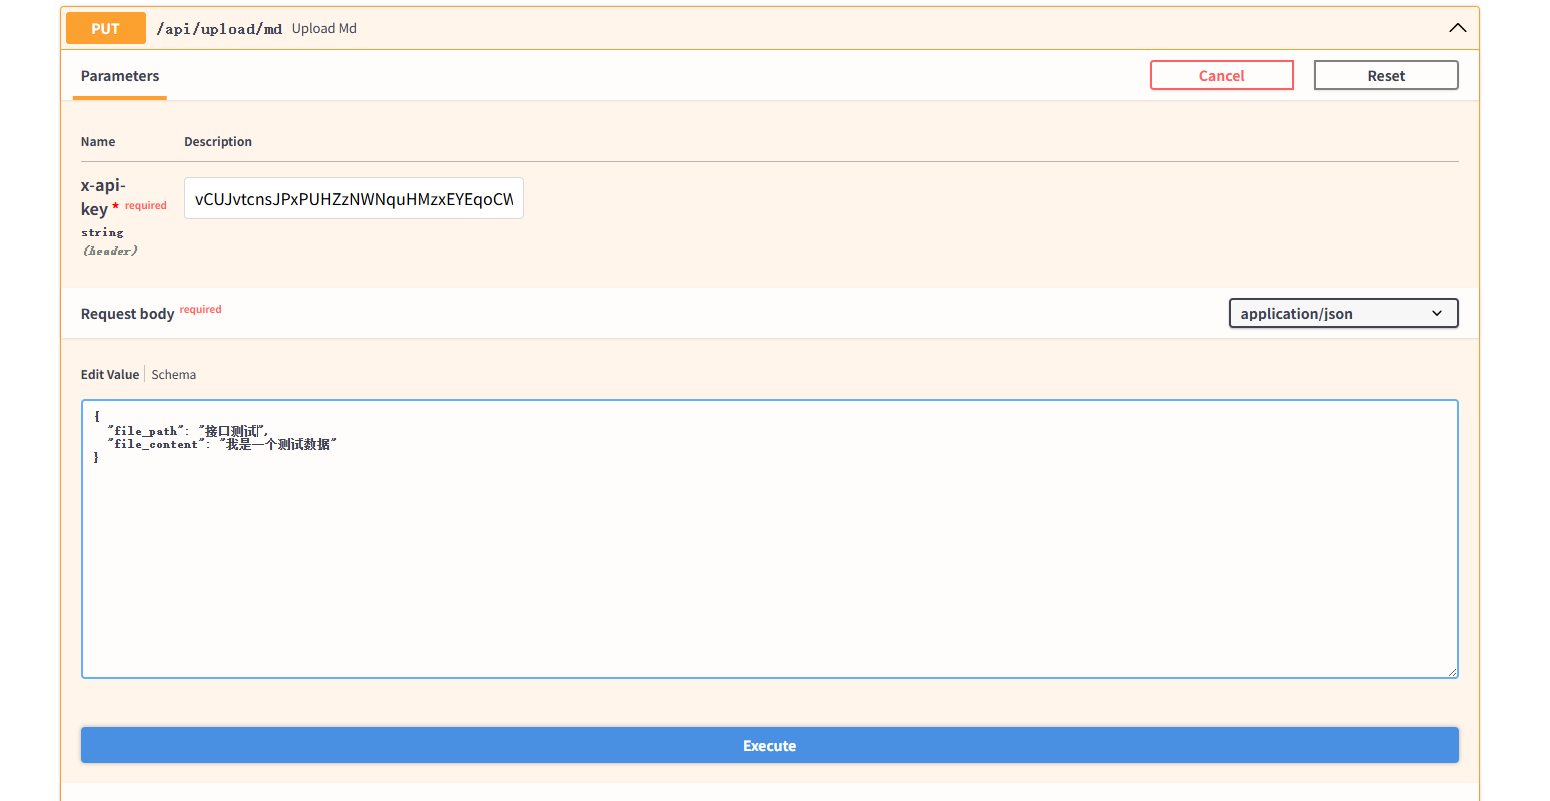Open the application/json content type dropdown

click(1343, 313)
